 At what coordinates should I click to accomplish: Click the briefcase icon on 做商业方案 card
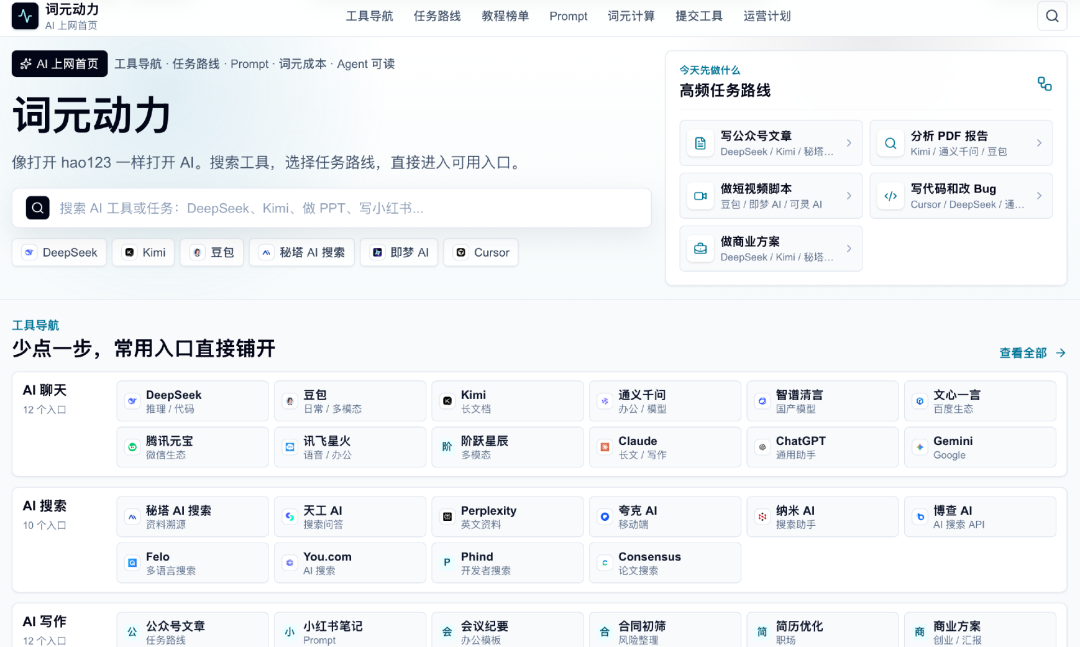pyautogui.click(x=700, y=249)
